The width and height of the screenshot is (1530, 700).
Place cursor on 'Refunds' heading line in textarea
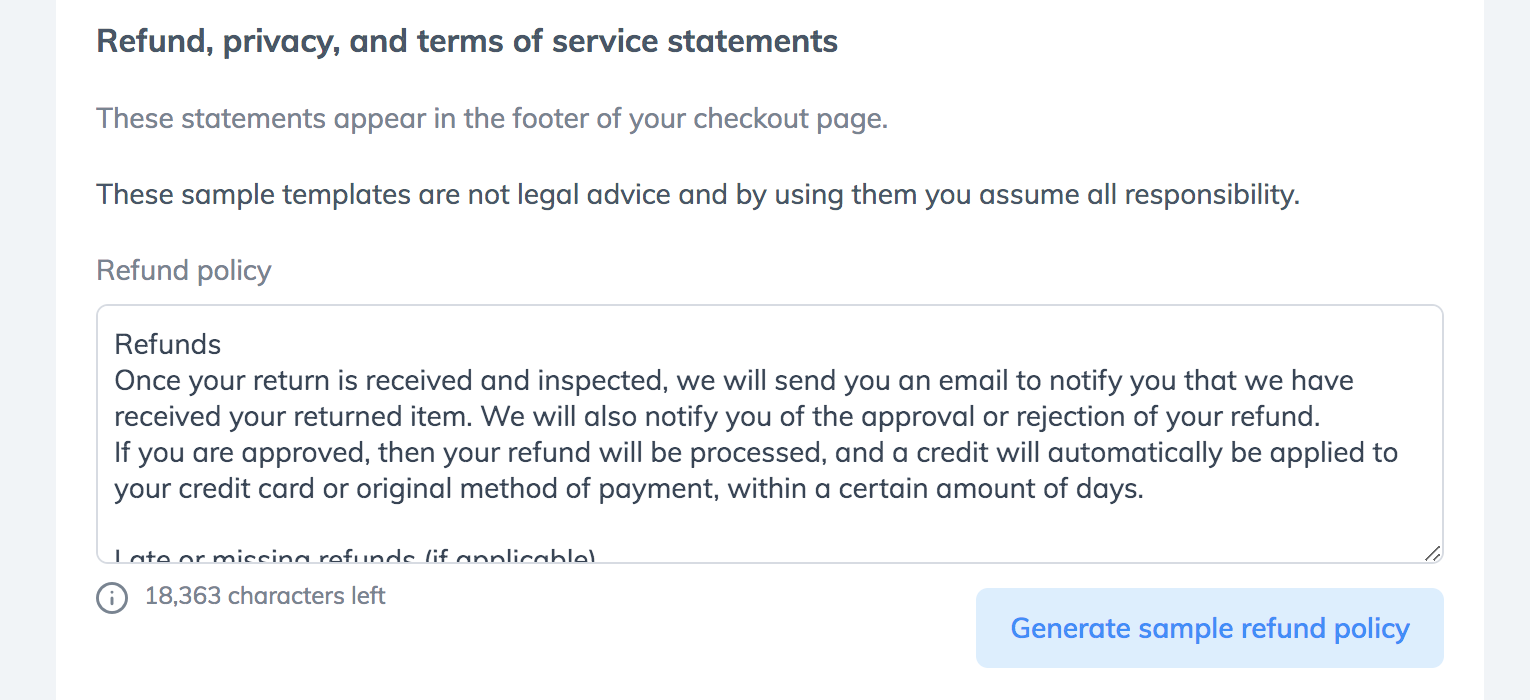[168, 345]
